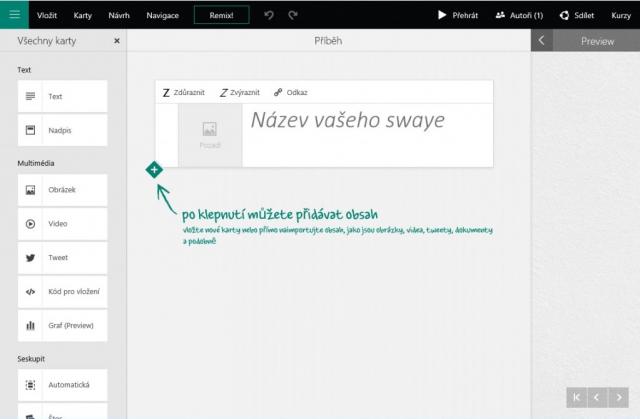Screen dimensions: 640x419
Task: Click the green plus add-content button
Action: (x=154, y=169)
